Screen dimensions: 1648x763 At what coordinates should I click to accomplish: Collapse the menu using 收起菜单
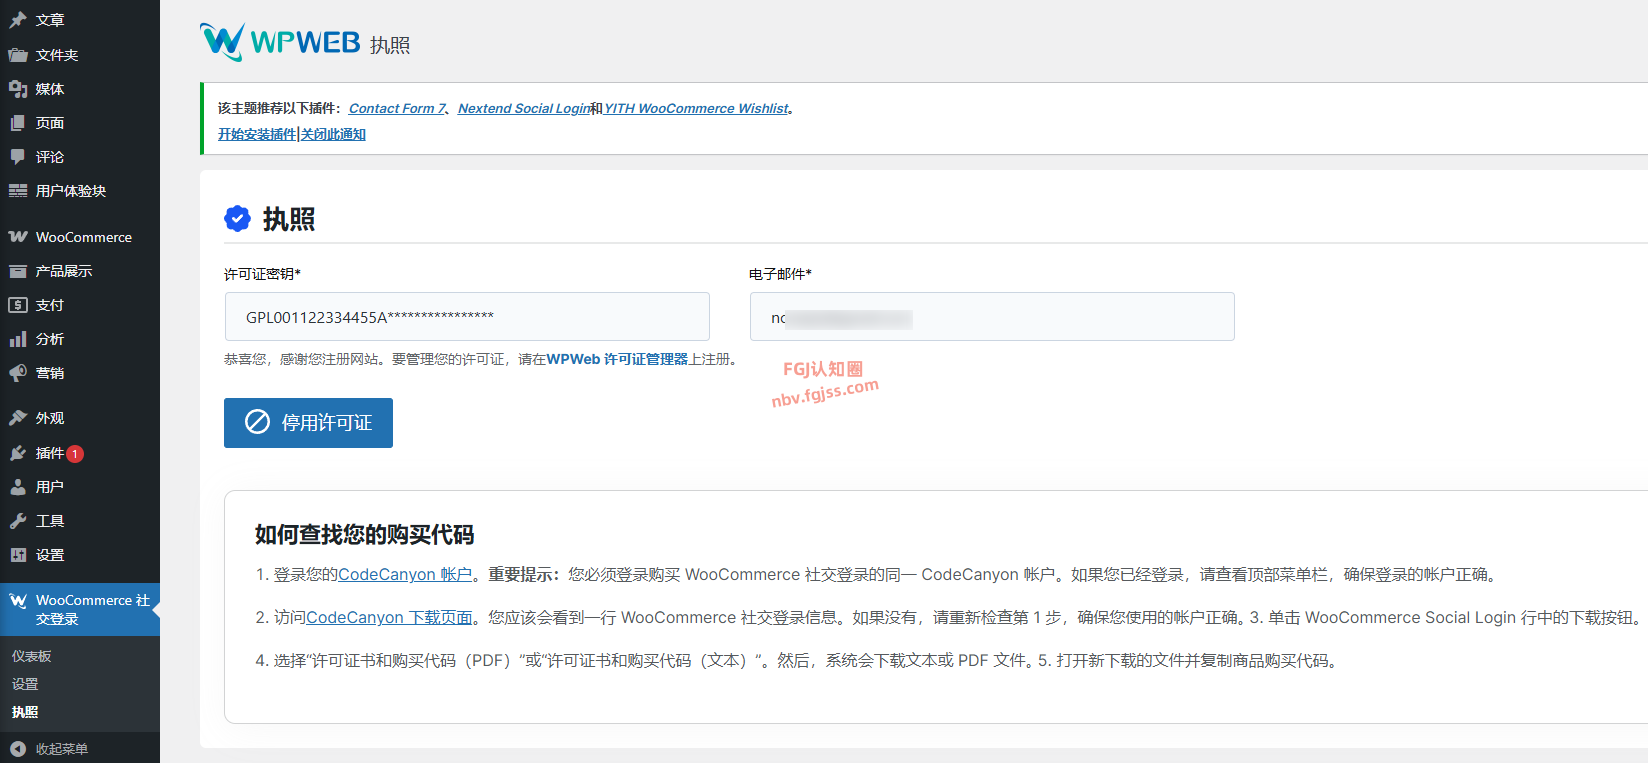tap(61, 749)
